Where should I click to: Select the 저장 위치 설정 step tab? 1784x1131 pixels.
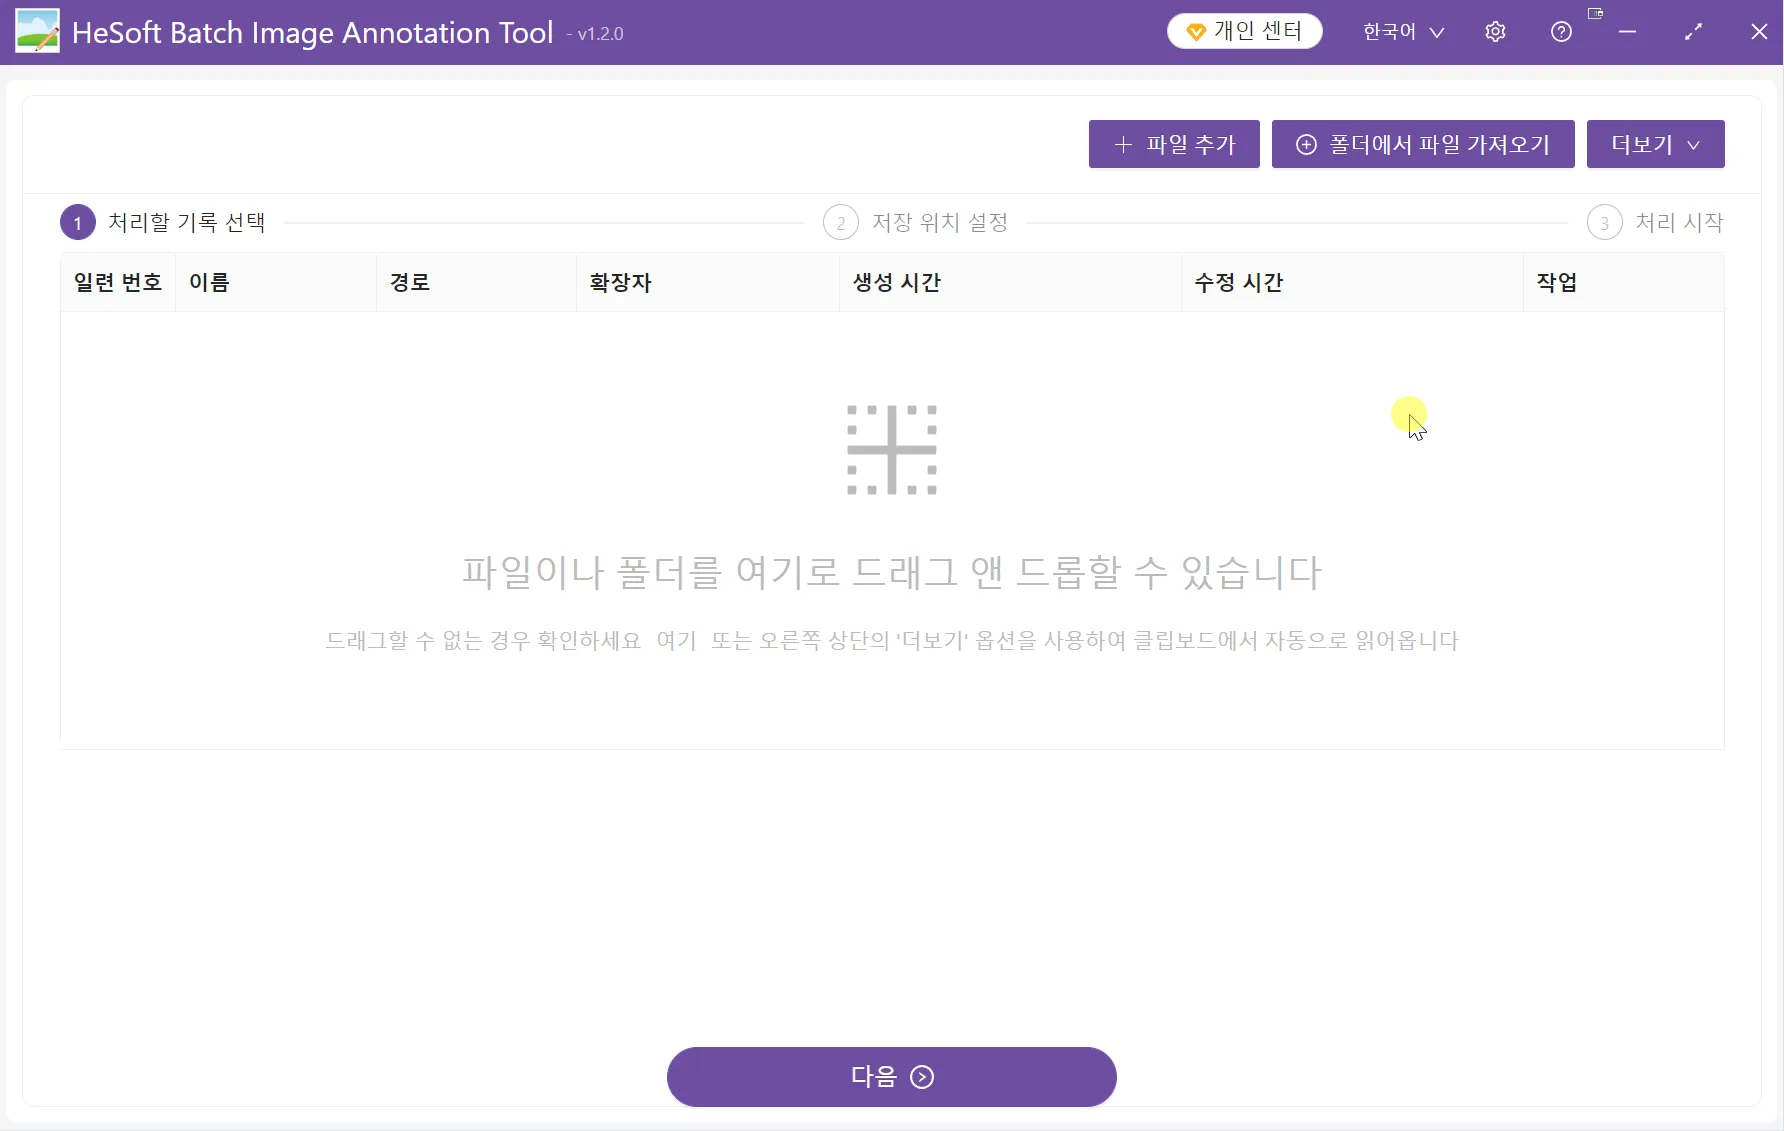point(939,223)
